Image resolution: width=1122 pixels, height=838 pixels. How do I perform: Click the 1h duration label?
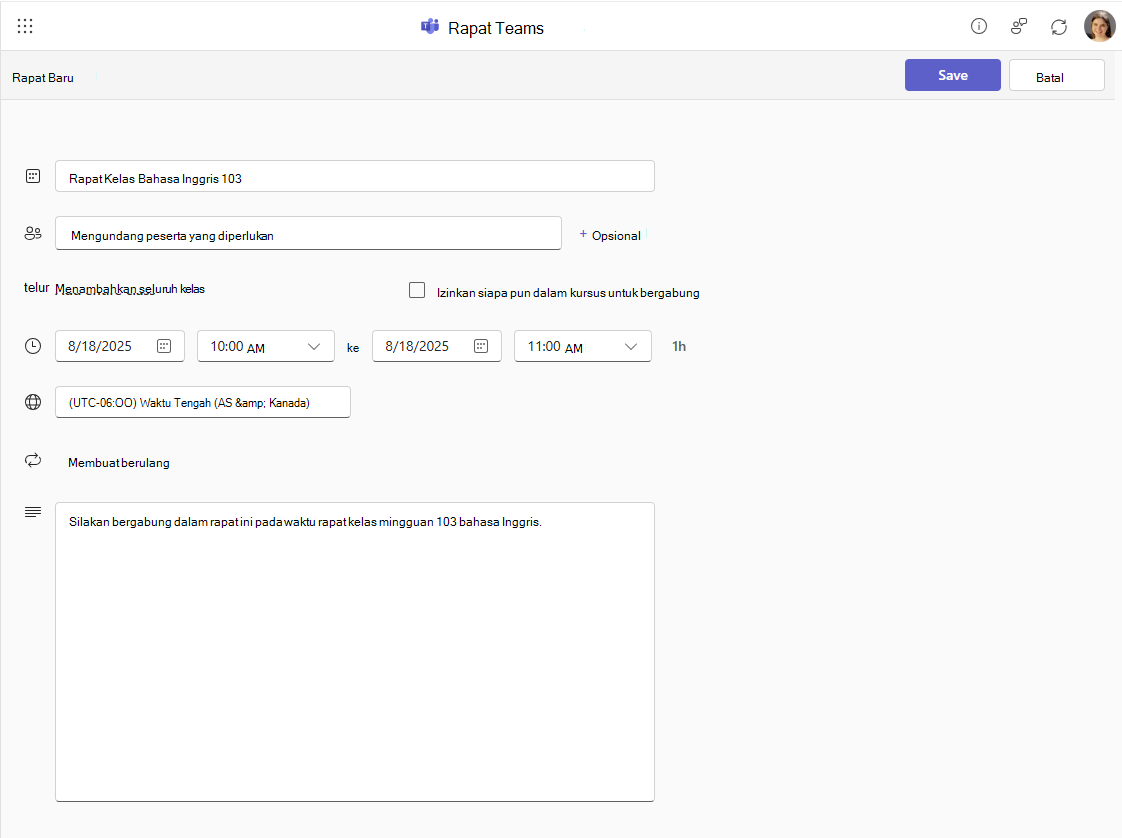pyautogui.click(x=679, y=346)
